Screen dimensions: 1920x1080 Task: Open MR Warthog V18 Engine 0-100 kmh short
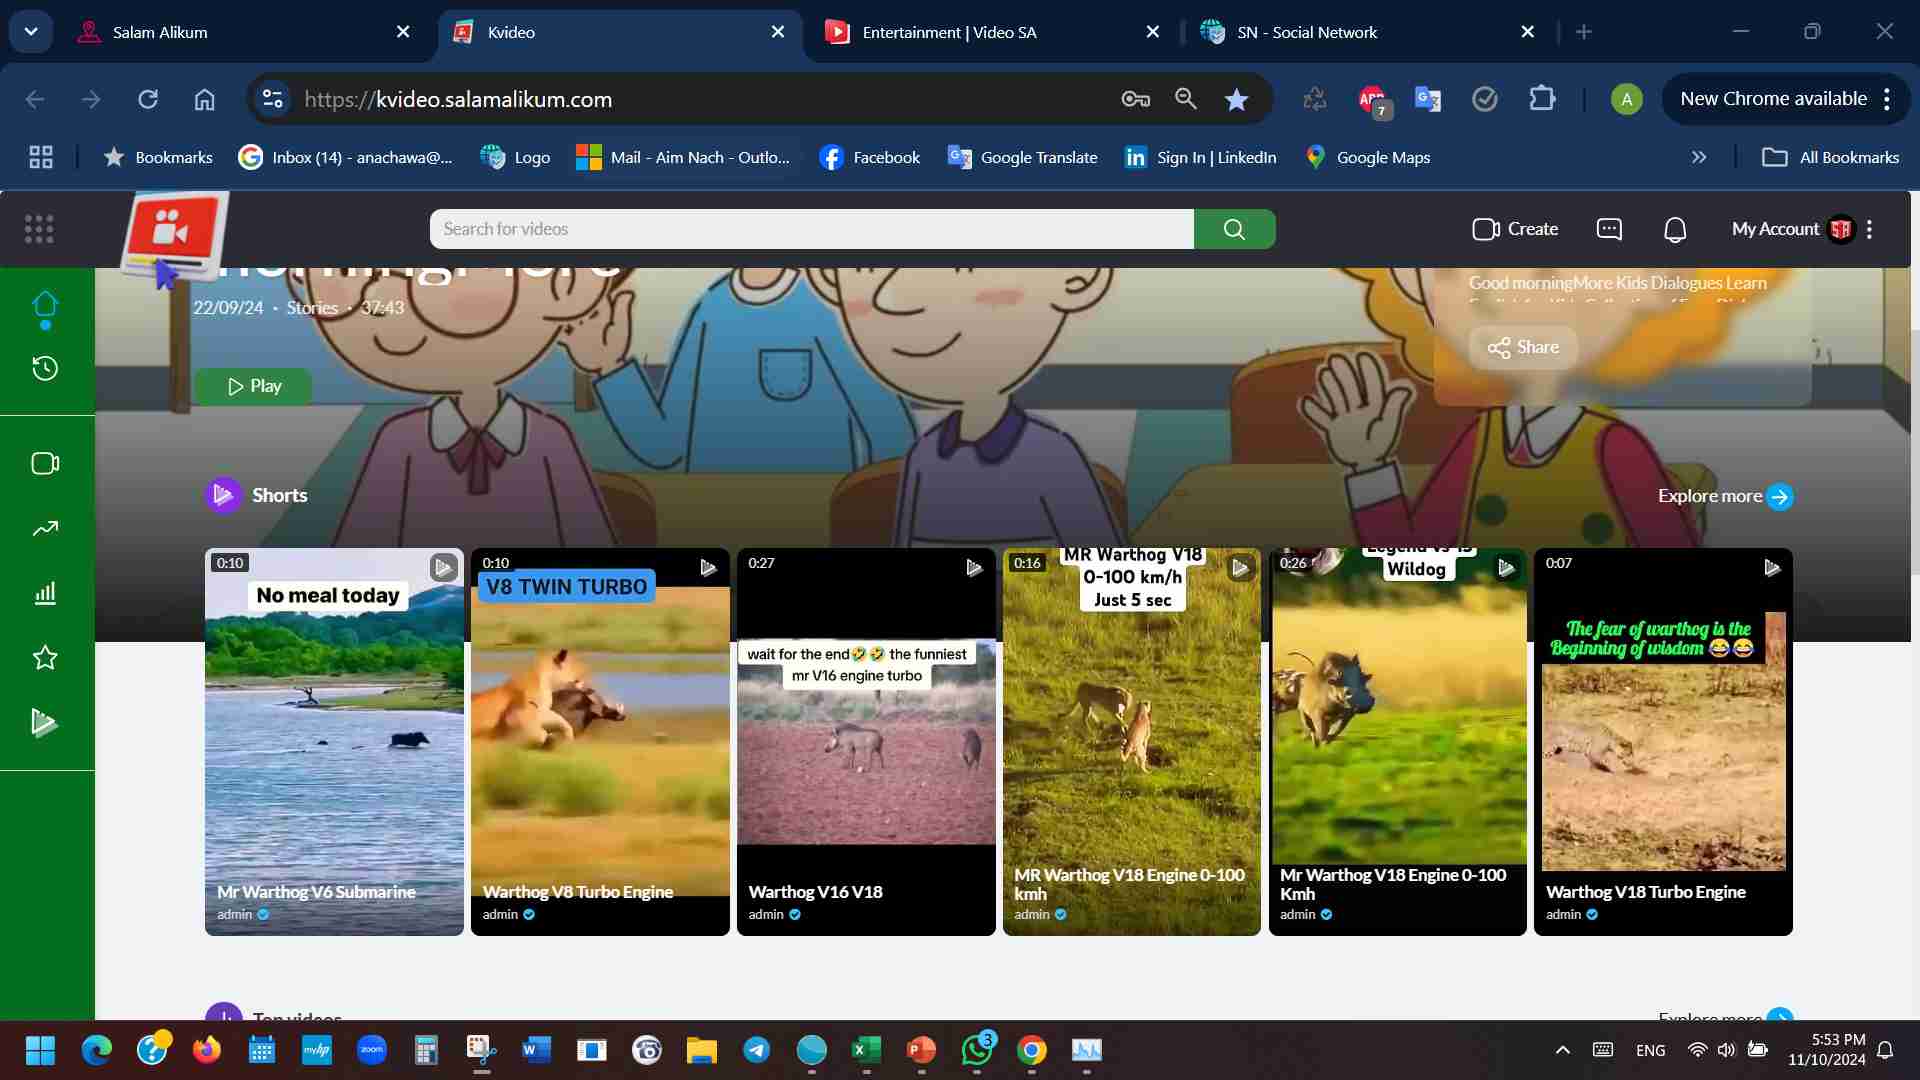(1132, 742)
